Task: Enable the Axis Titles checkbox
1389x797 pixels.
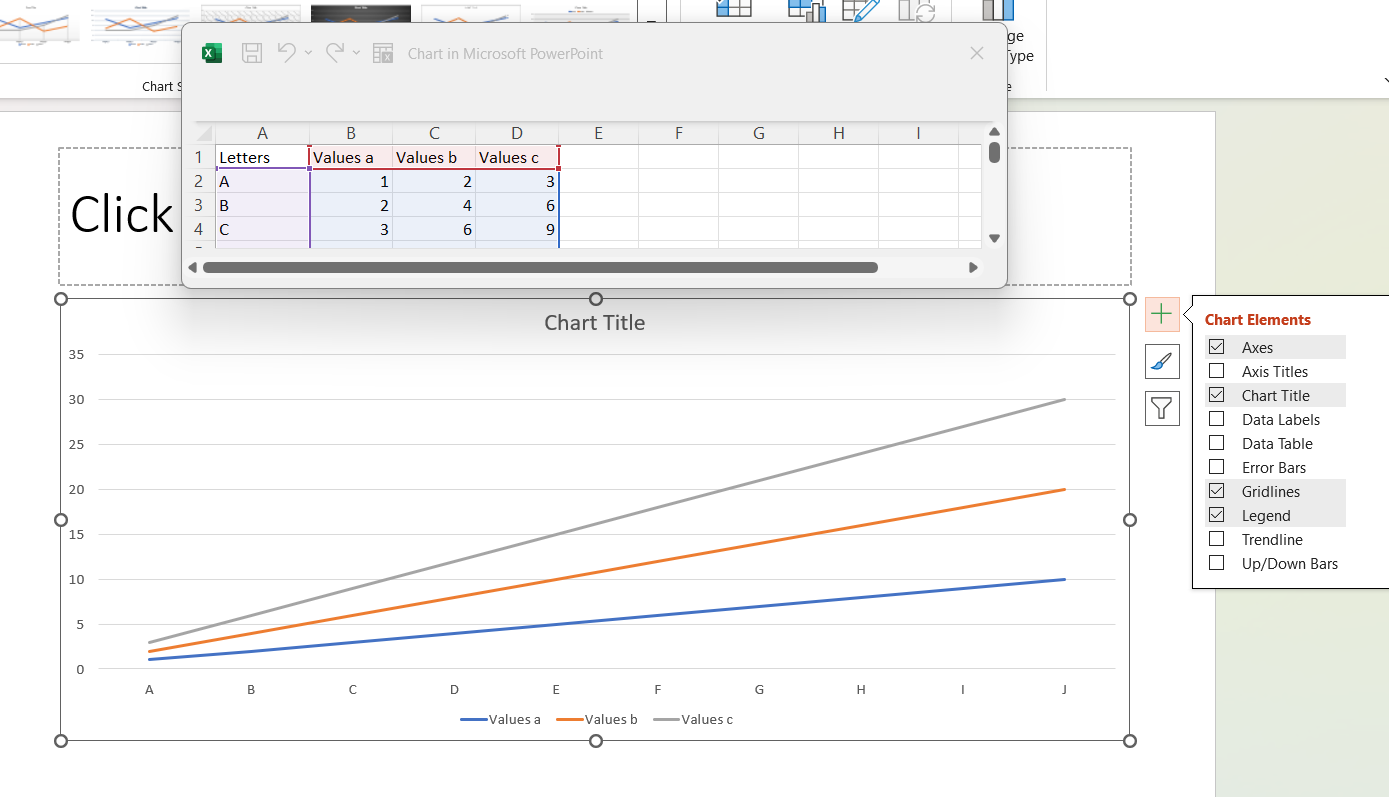Action: pyautogui.click(x=1217, y=371)
